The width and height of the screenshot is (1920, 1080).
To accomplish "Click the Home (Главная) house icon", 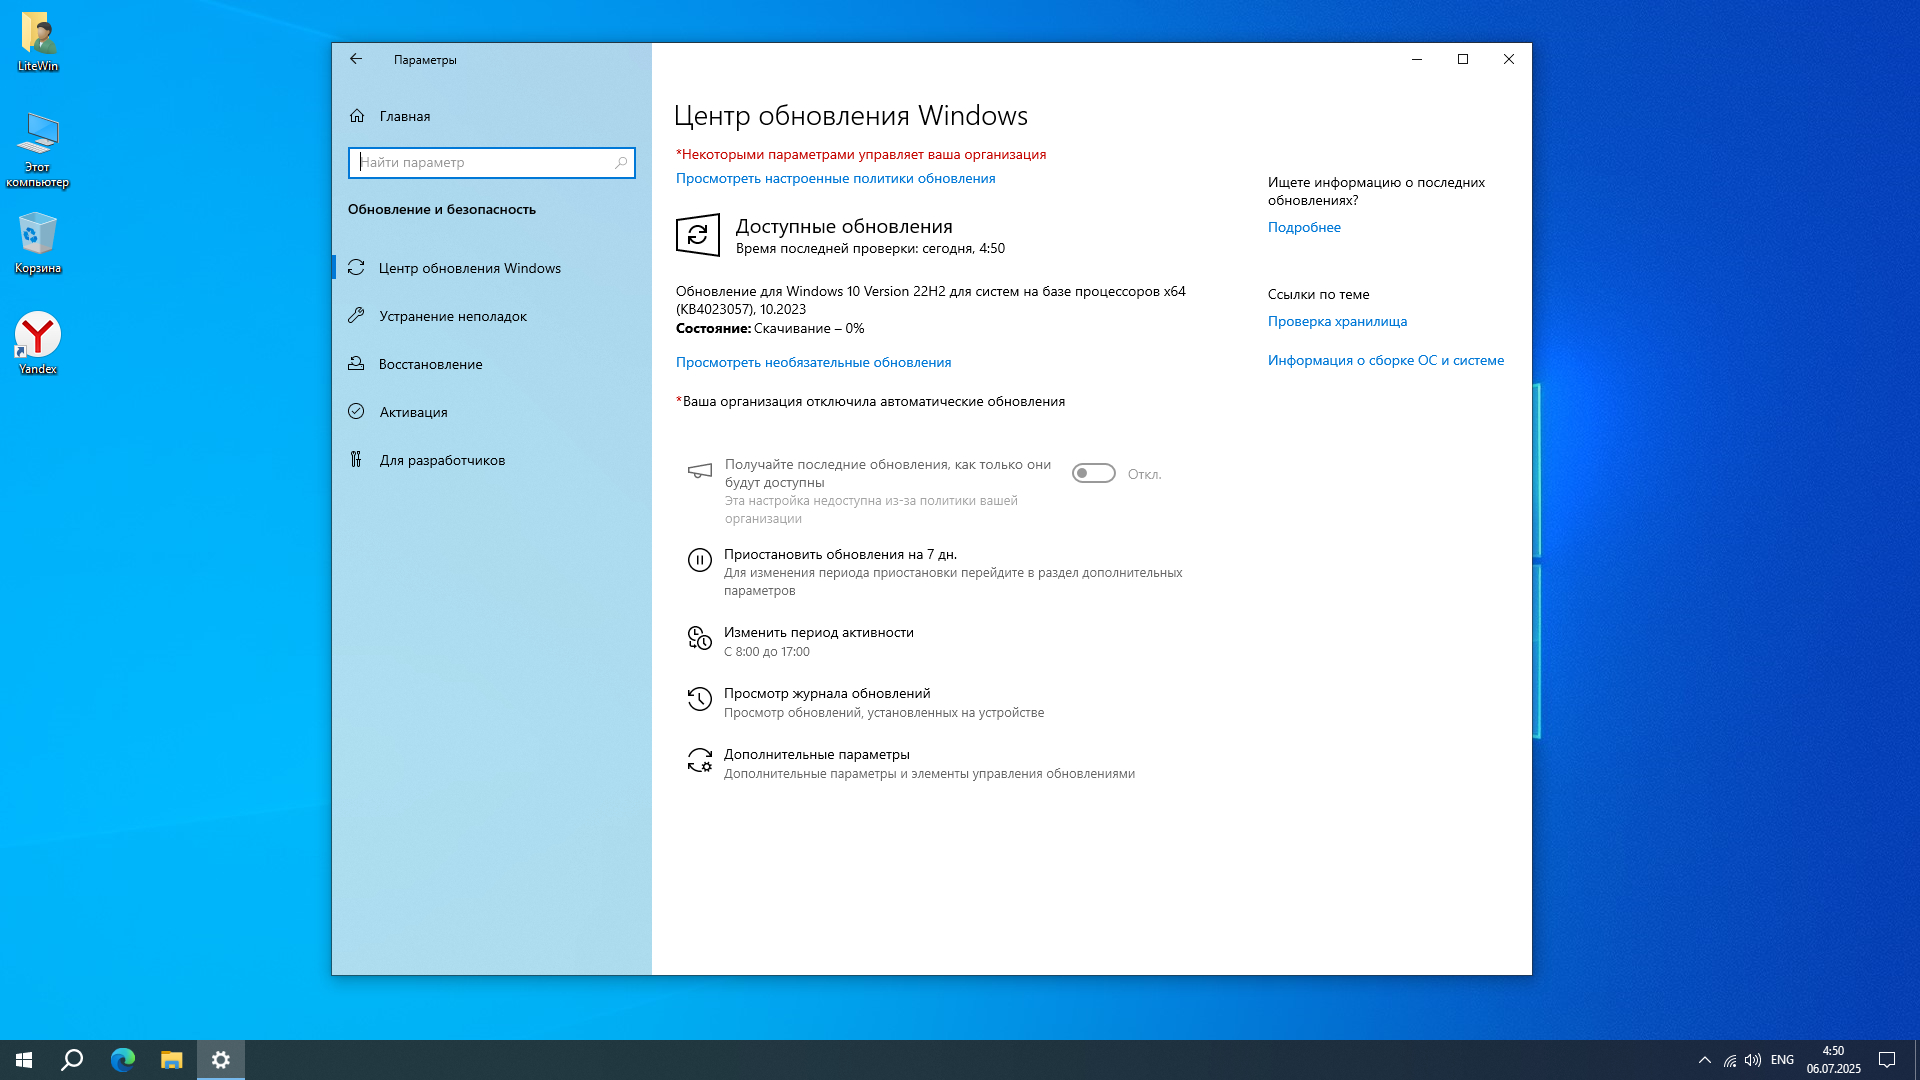I will (x=357, y=116).
